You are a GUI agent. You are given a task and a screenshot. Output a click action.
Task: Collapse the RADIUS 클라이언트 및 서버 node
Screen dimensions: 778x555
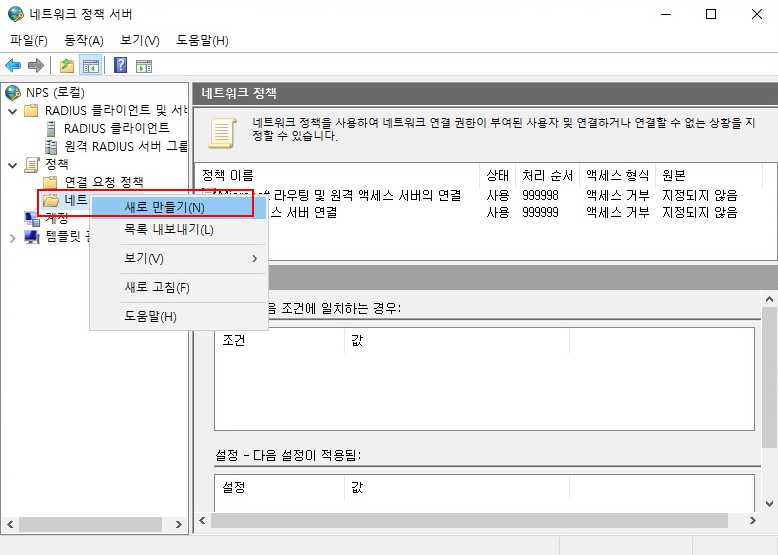click(x=12, y=110)
